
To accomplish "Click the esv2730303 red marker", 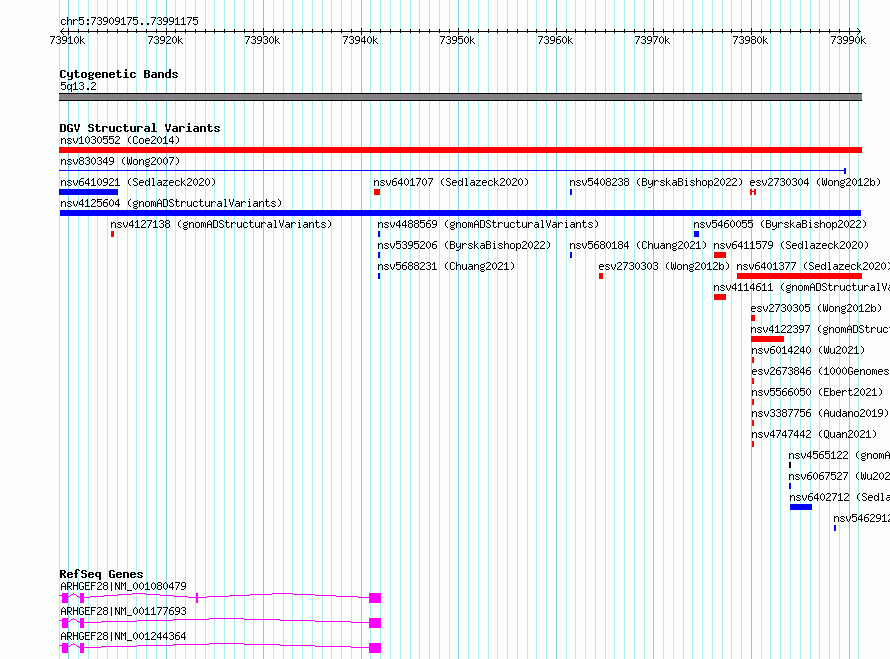I will click(601, 276).
